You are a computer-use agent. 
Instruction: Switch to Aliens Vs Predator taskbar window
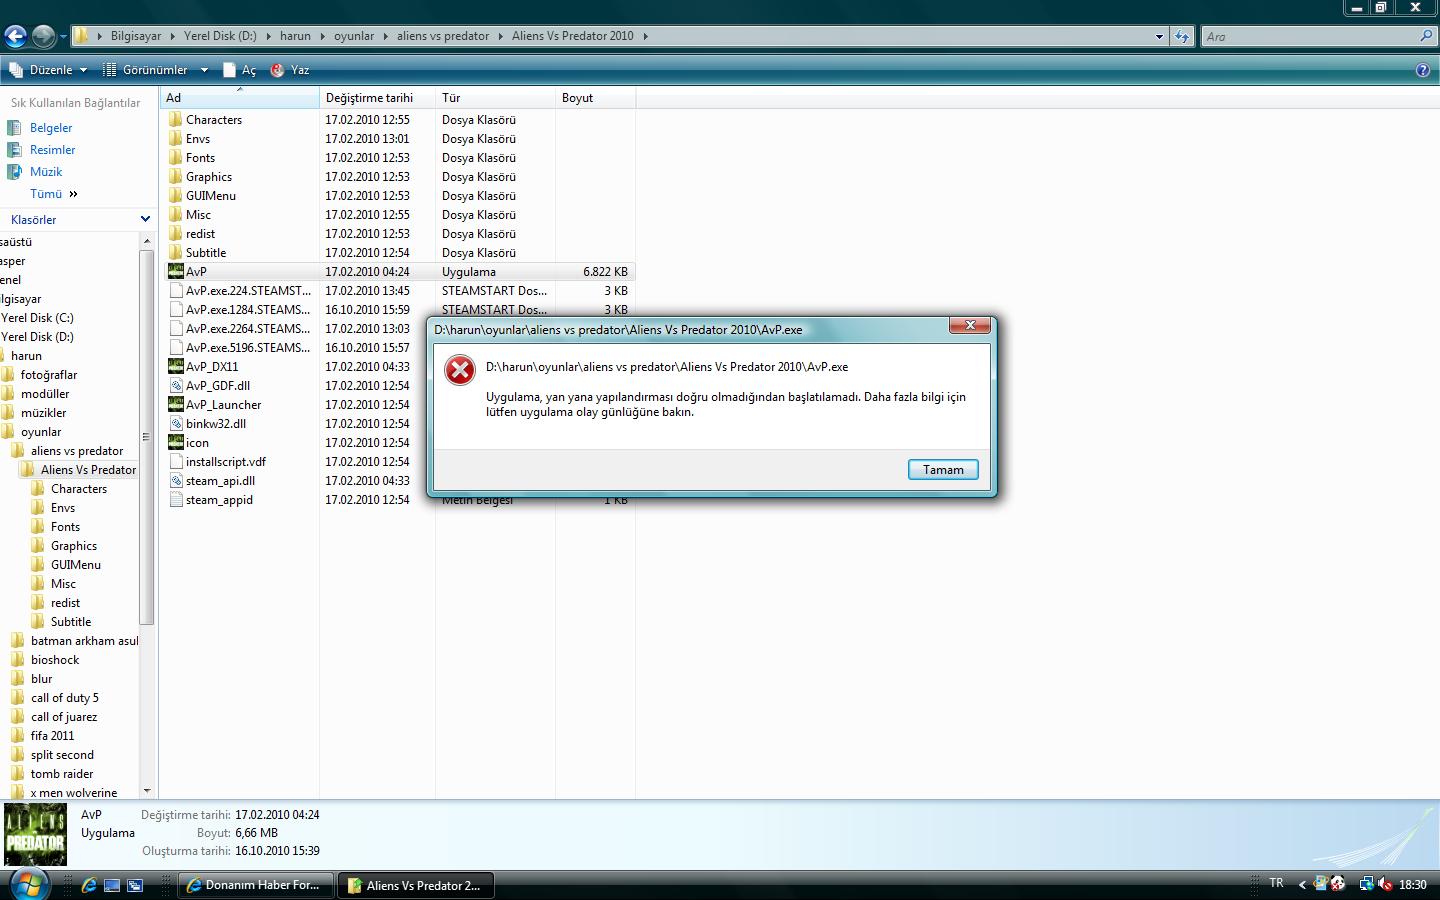(415, 885)
